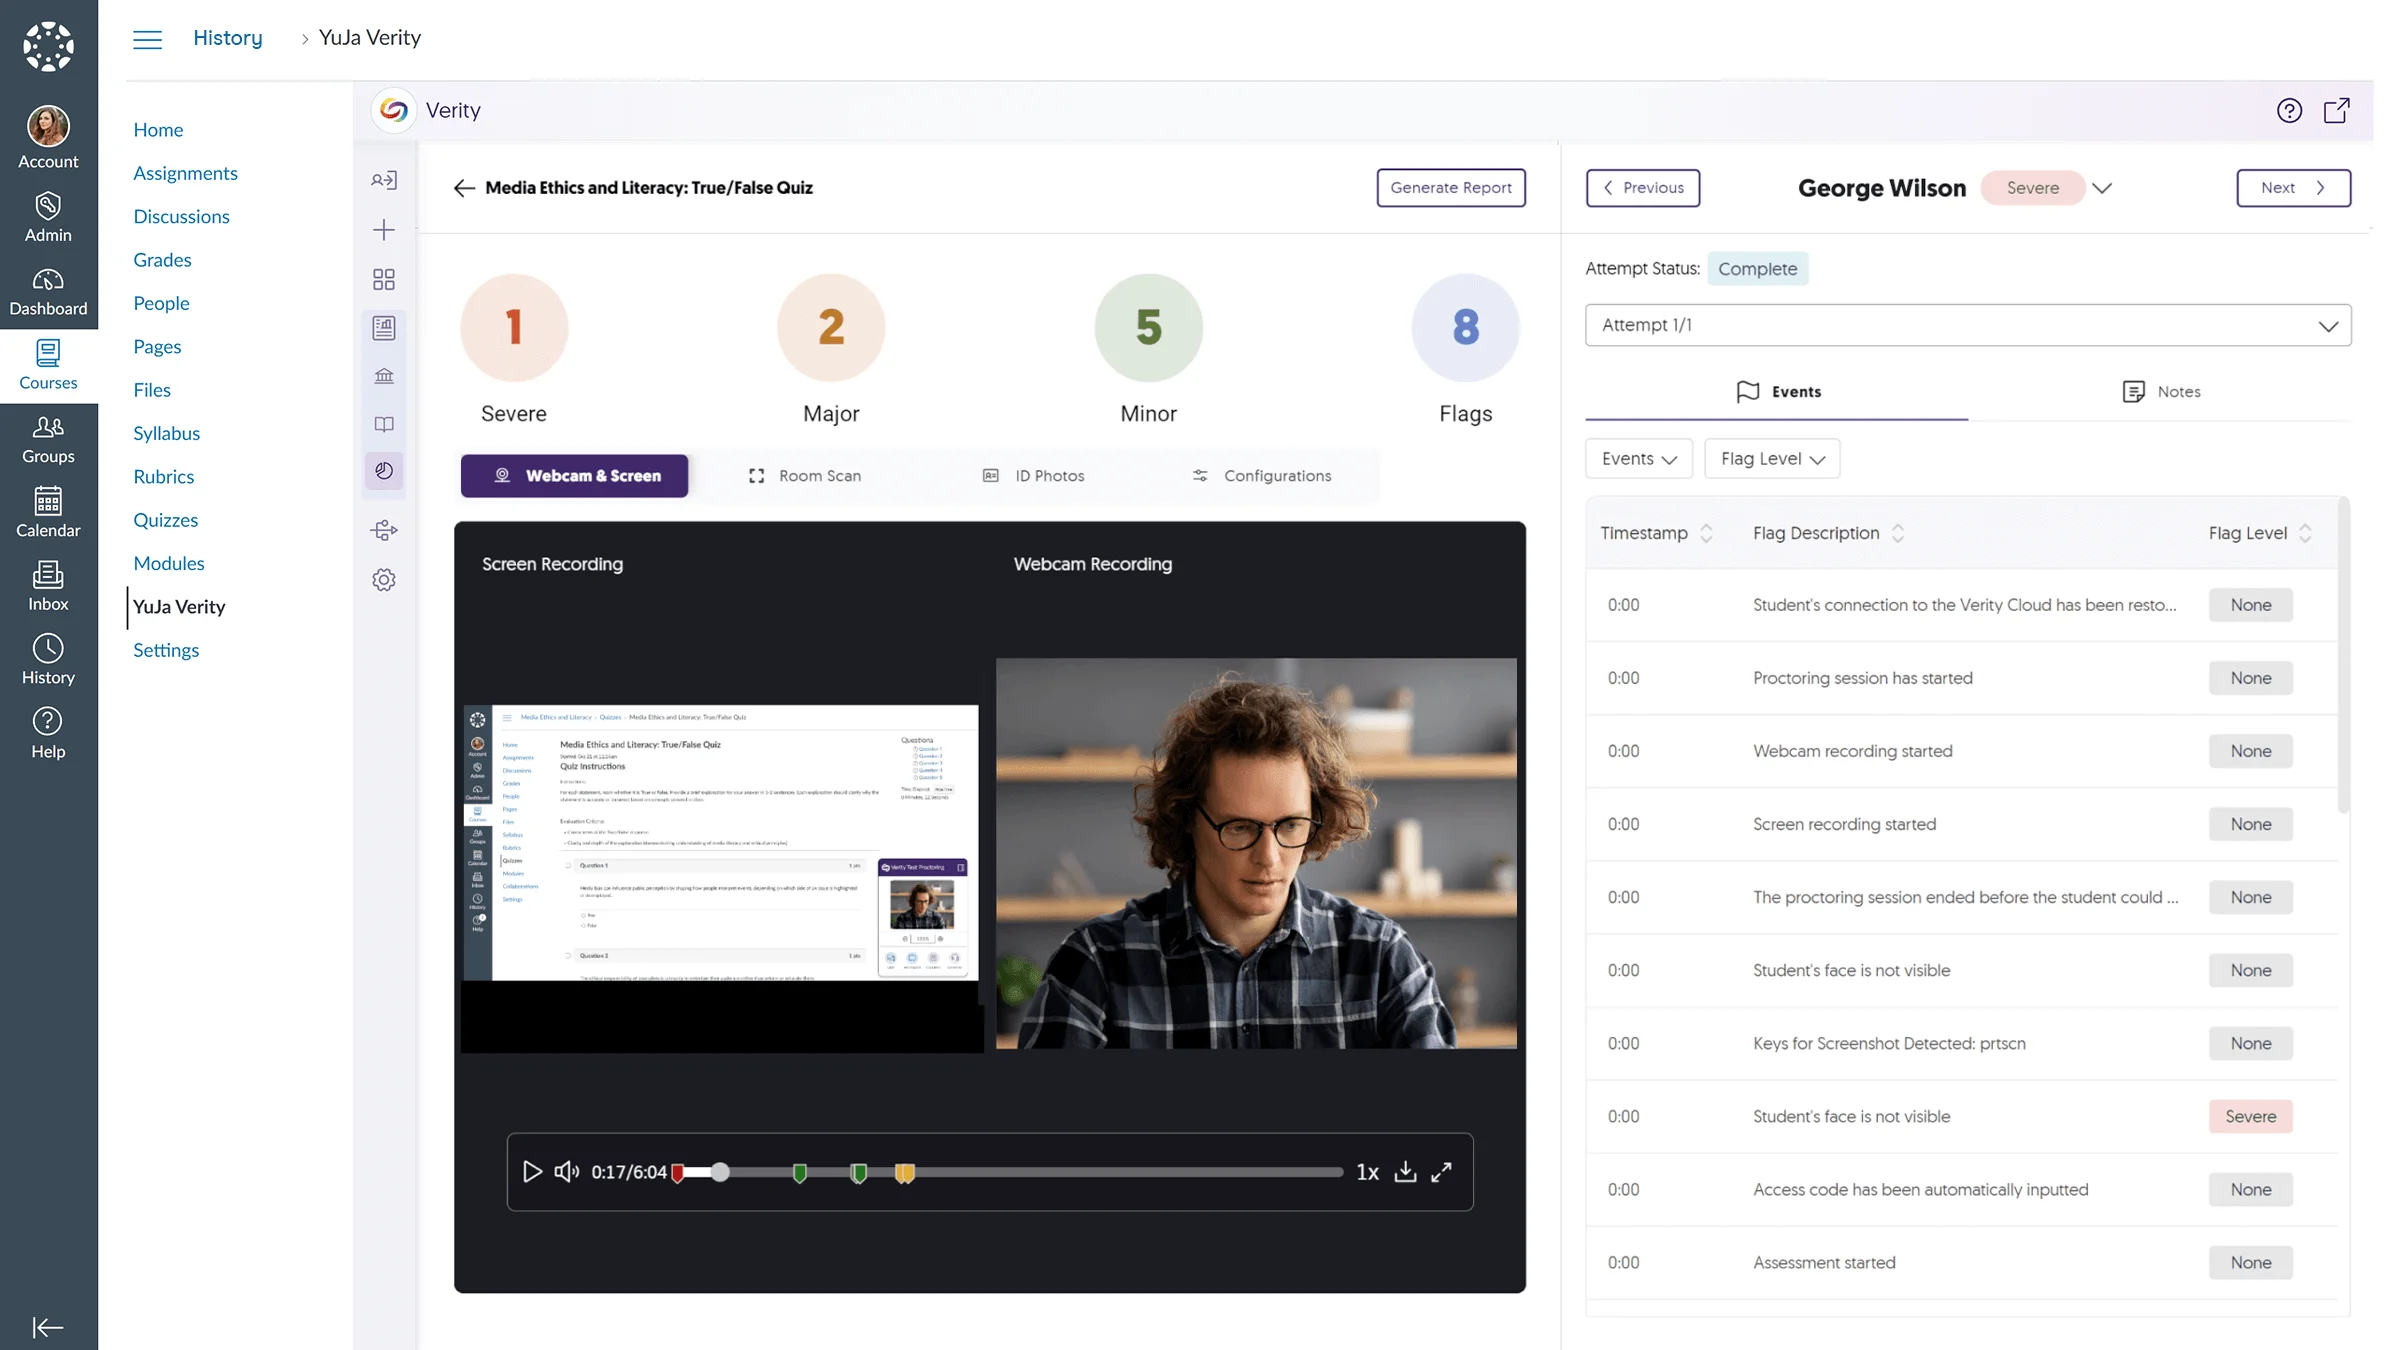Open Canvas logo home icon
The width and height of the screenshot is (2400, 1350).
(x=48, y=47)
